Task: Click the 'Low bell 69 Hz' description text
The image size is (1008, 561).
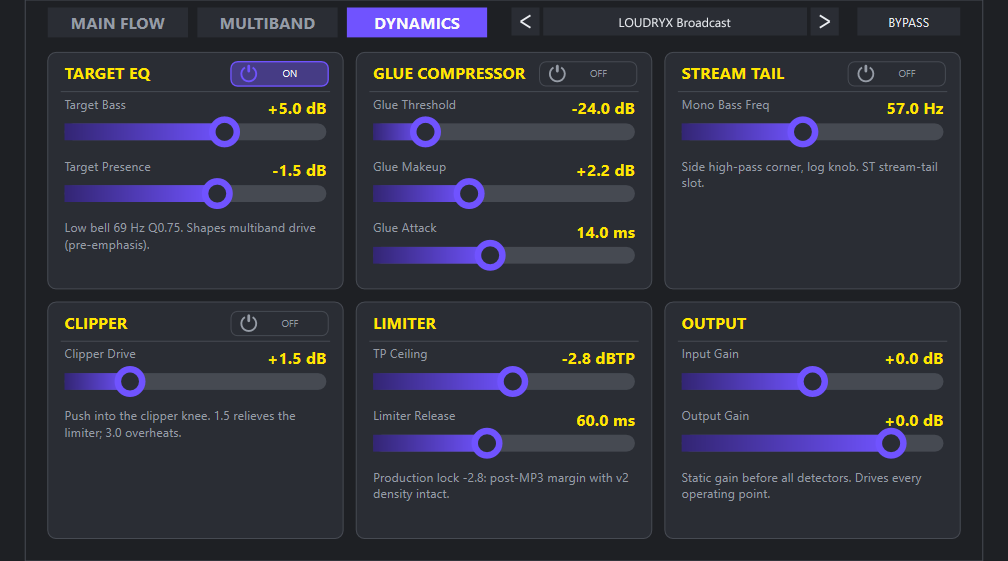Action: coord(190,236)
